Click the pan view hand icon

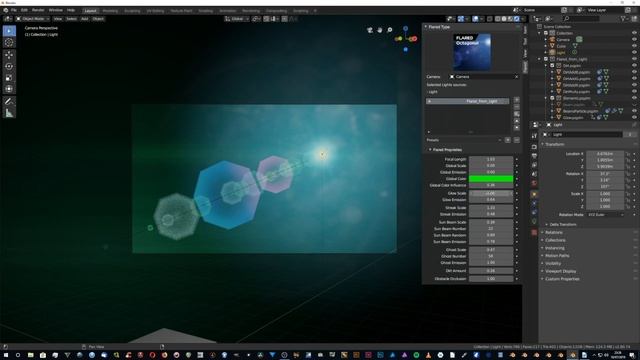380,30
